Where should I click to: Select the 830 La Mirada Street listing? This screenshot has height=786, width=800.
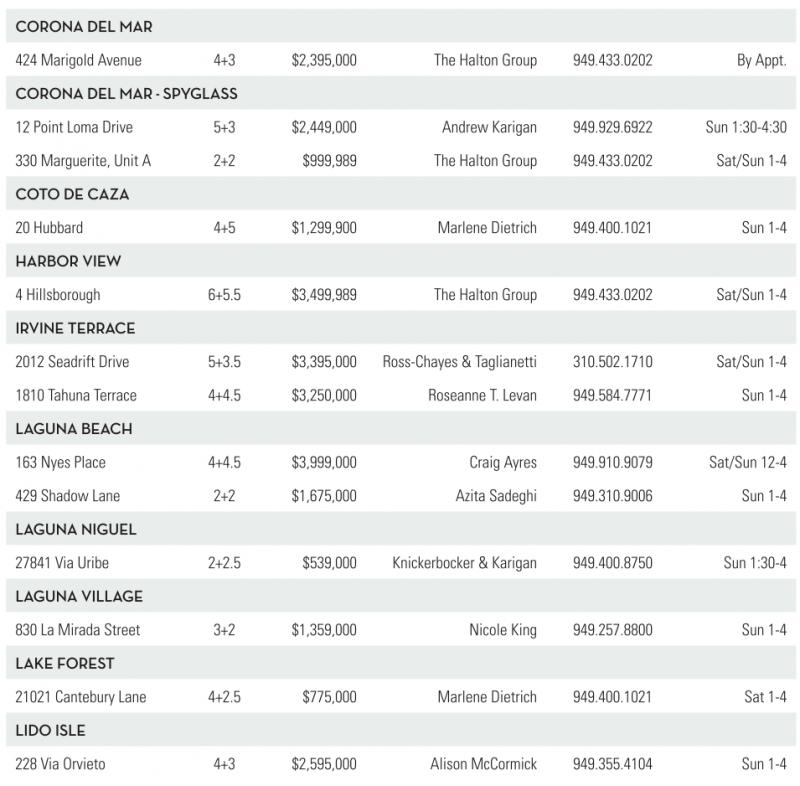pos(78,630)
